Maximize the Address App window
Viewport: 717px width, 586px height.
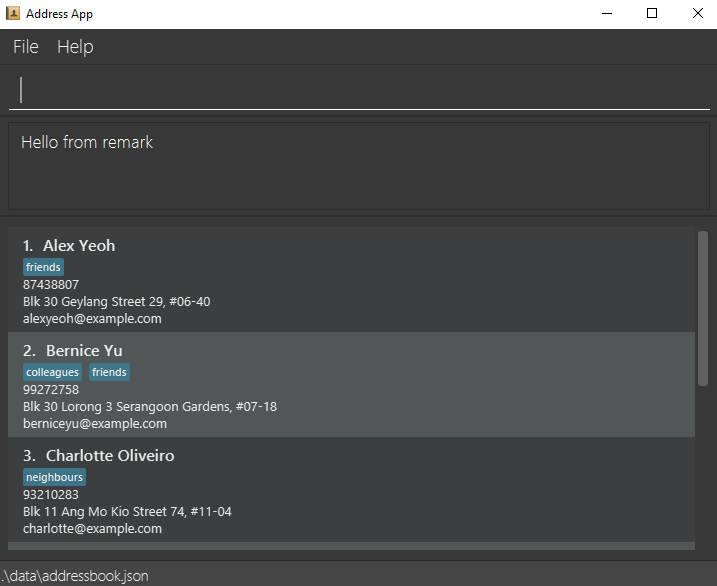pyautogui.click(x=652, y=14)
